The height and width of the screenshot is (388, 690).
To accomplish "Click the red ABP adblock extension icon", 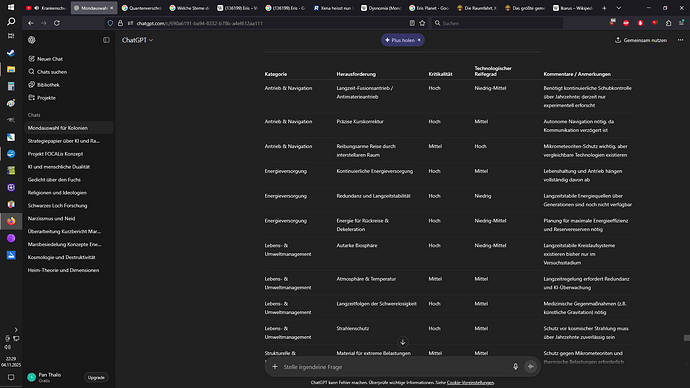I will coord(626,23).
